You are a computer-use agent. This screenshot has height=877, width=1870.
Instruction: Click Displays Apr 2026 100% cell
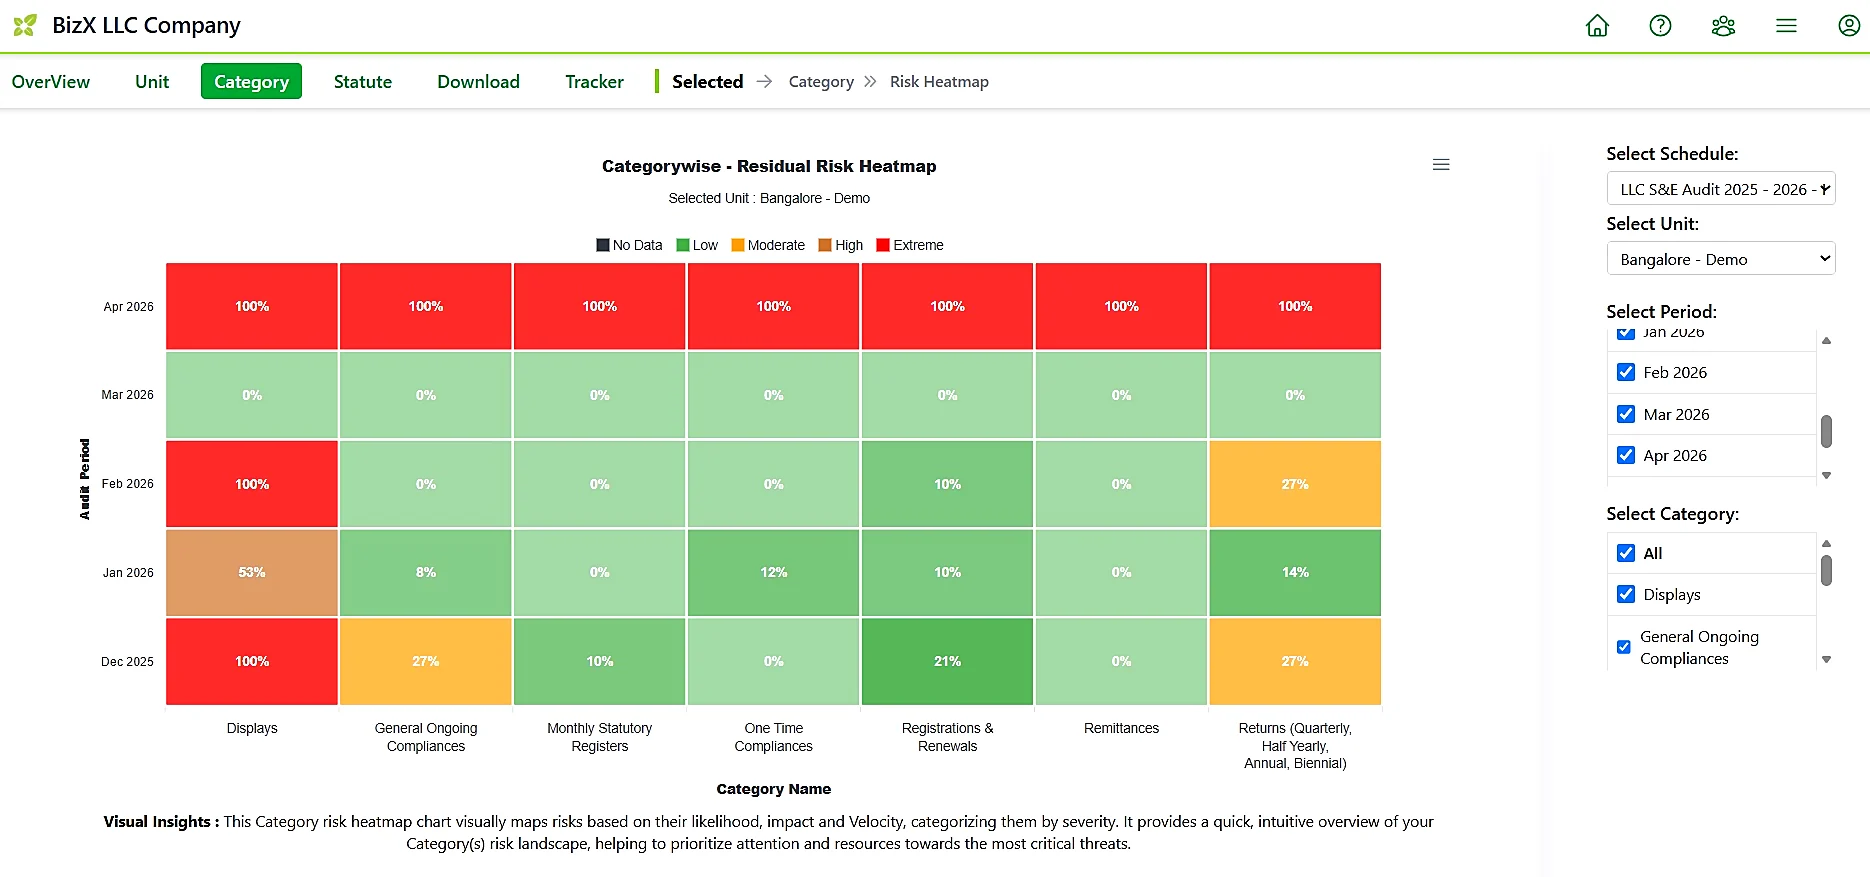click(x=252, y=306)
